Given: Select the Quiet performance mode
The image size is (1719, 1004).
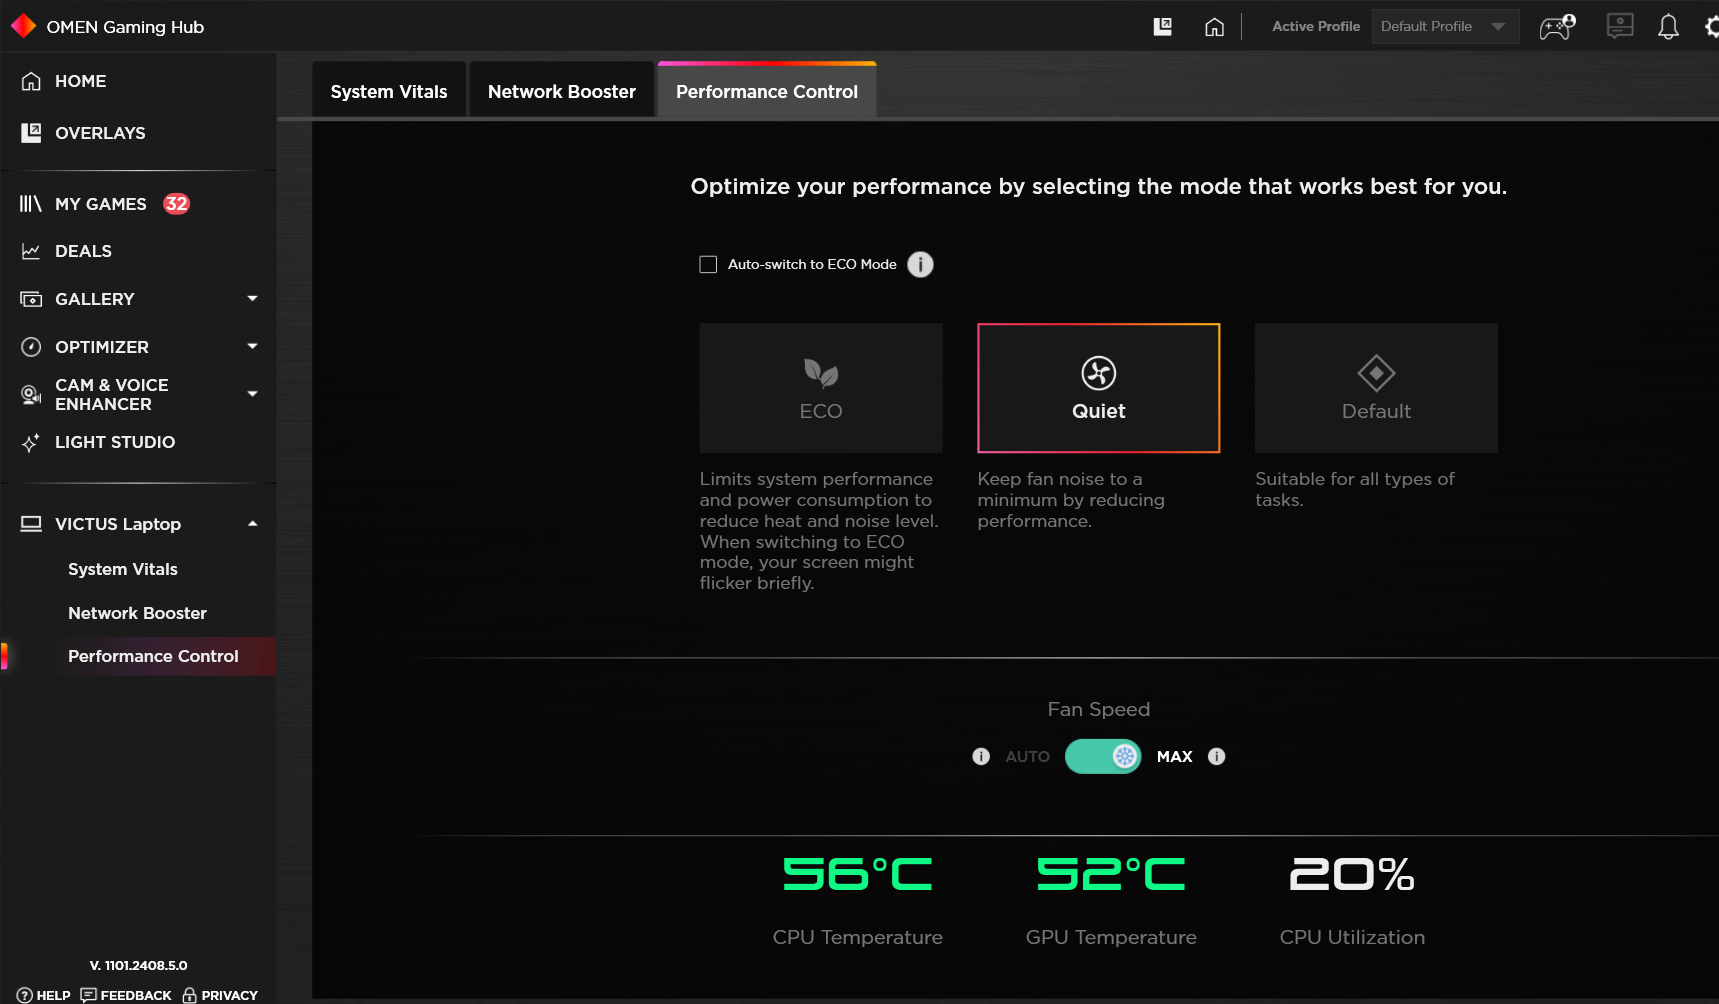Looking at the screenshot, I should pyautogui.click(x=1099, y=388).
